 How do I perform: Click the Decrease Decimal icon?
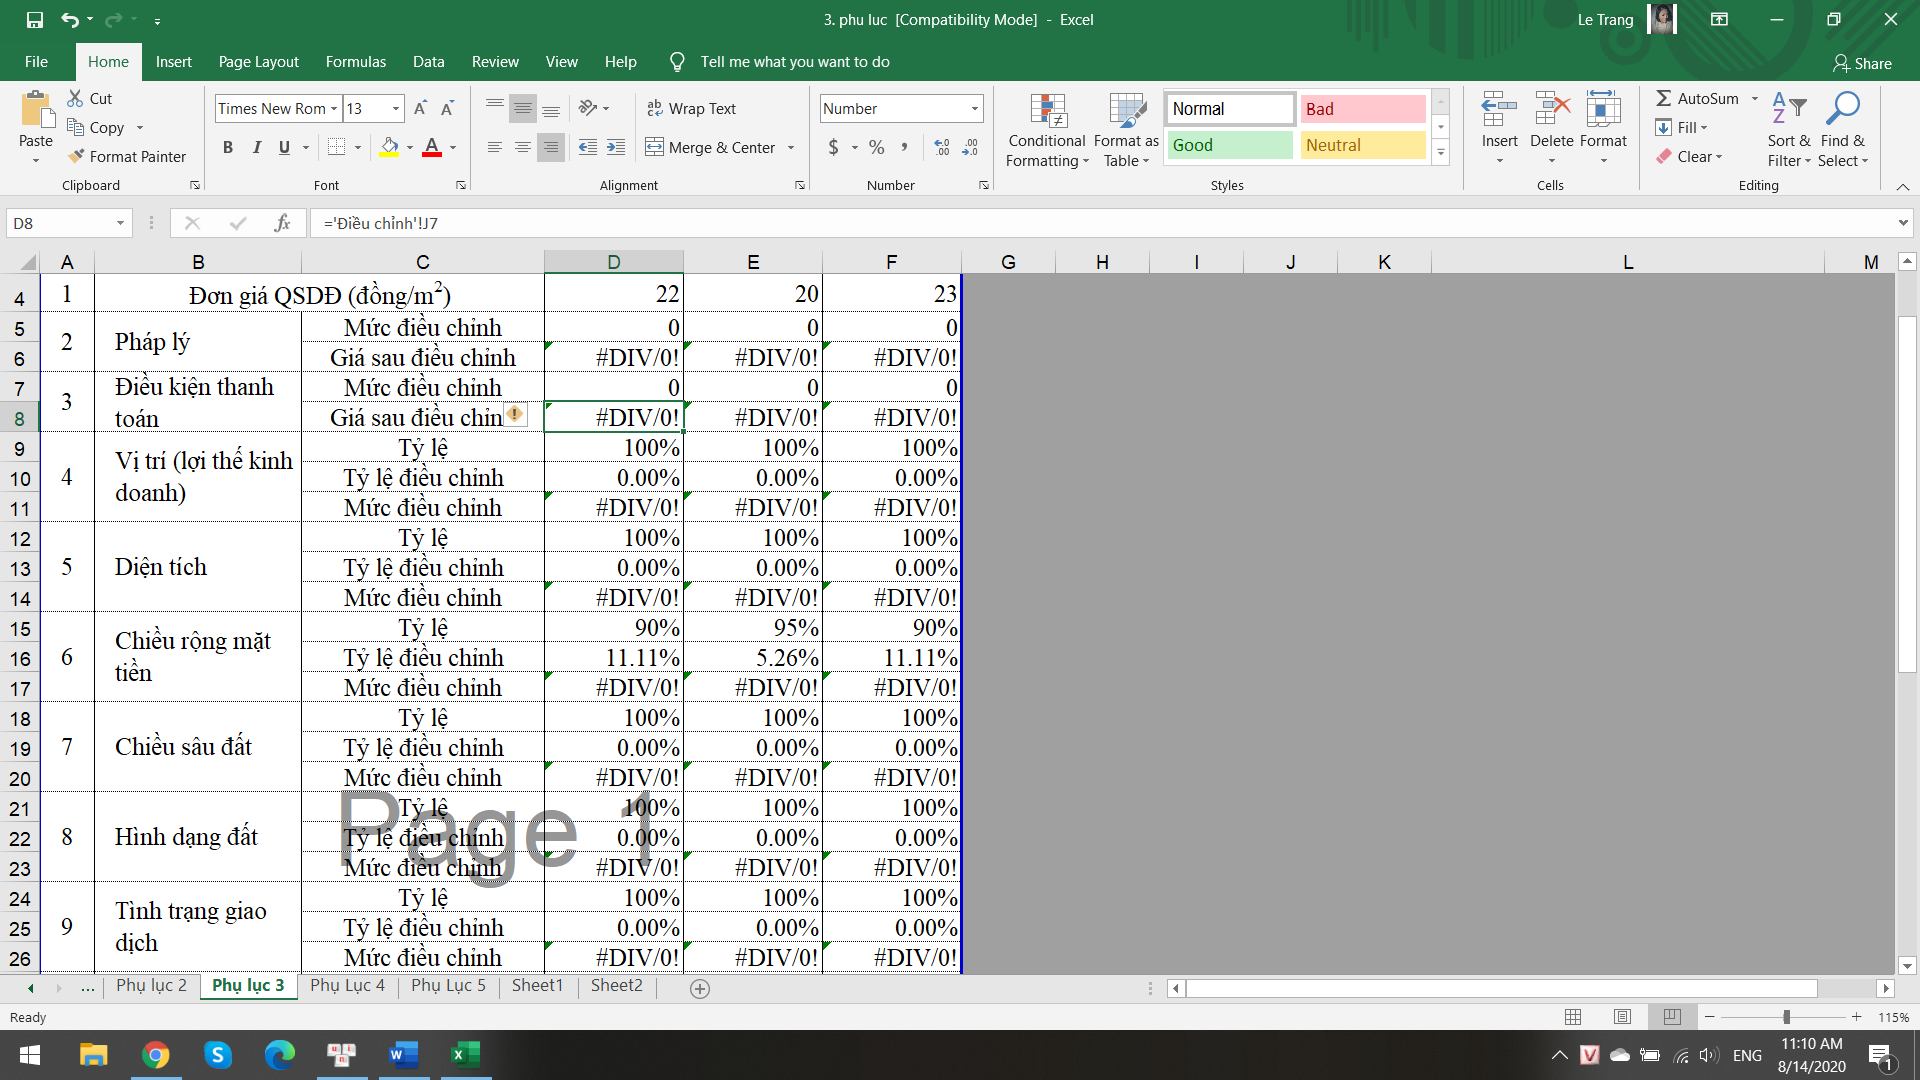[970, 147]
